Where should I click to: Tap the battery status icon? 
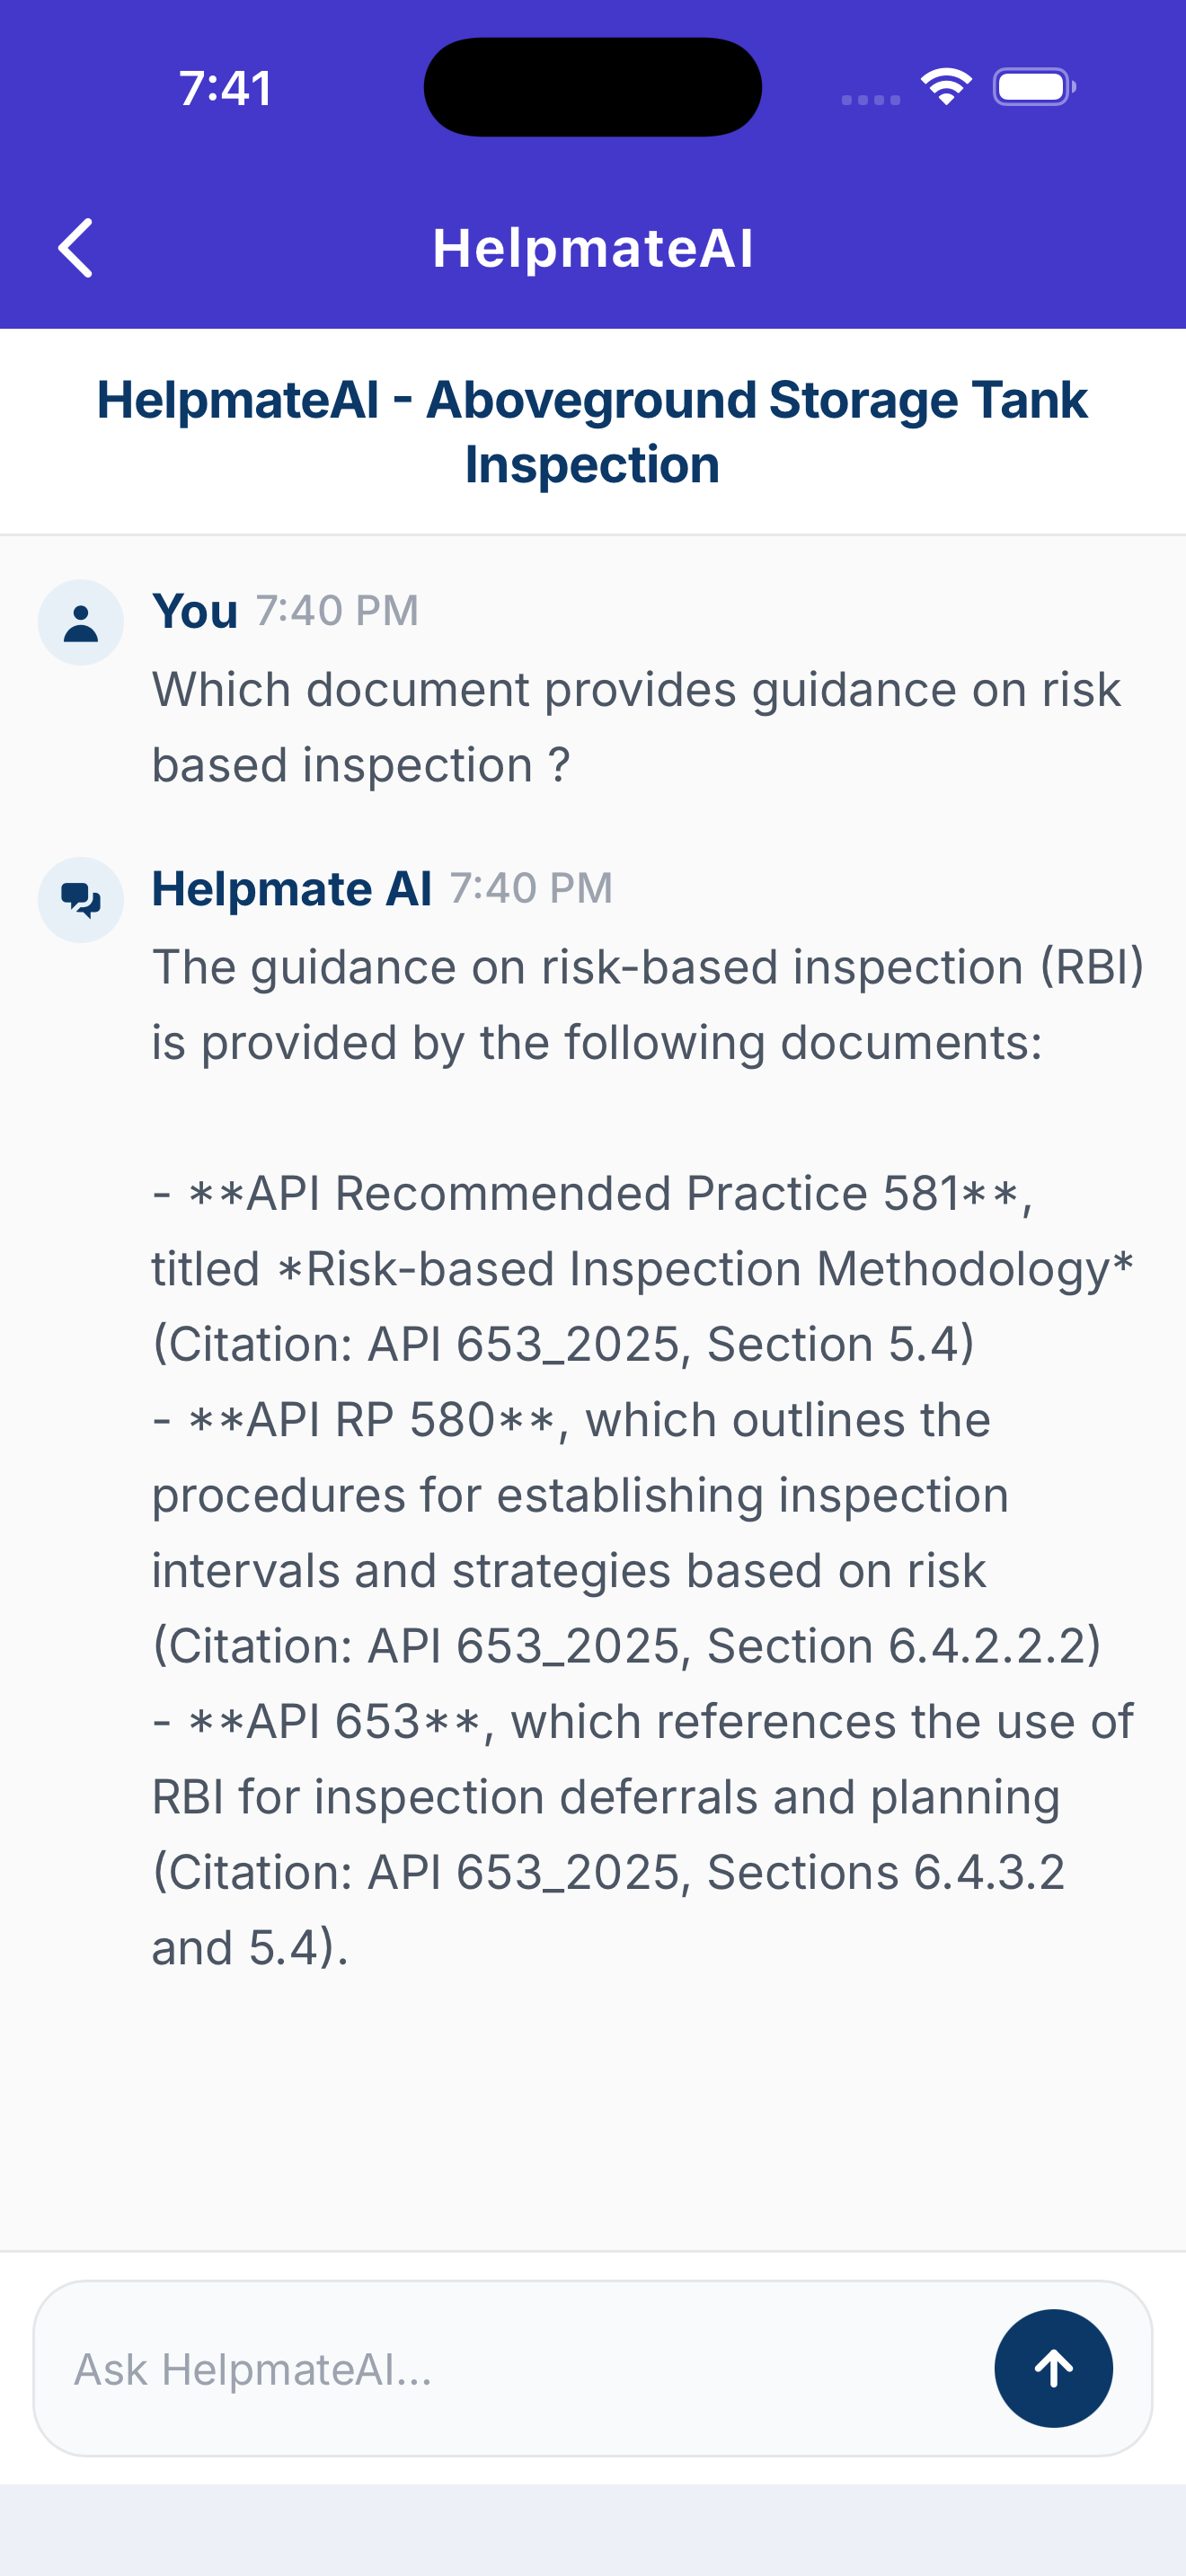(x=1034, y=87)
